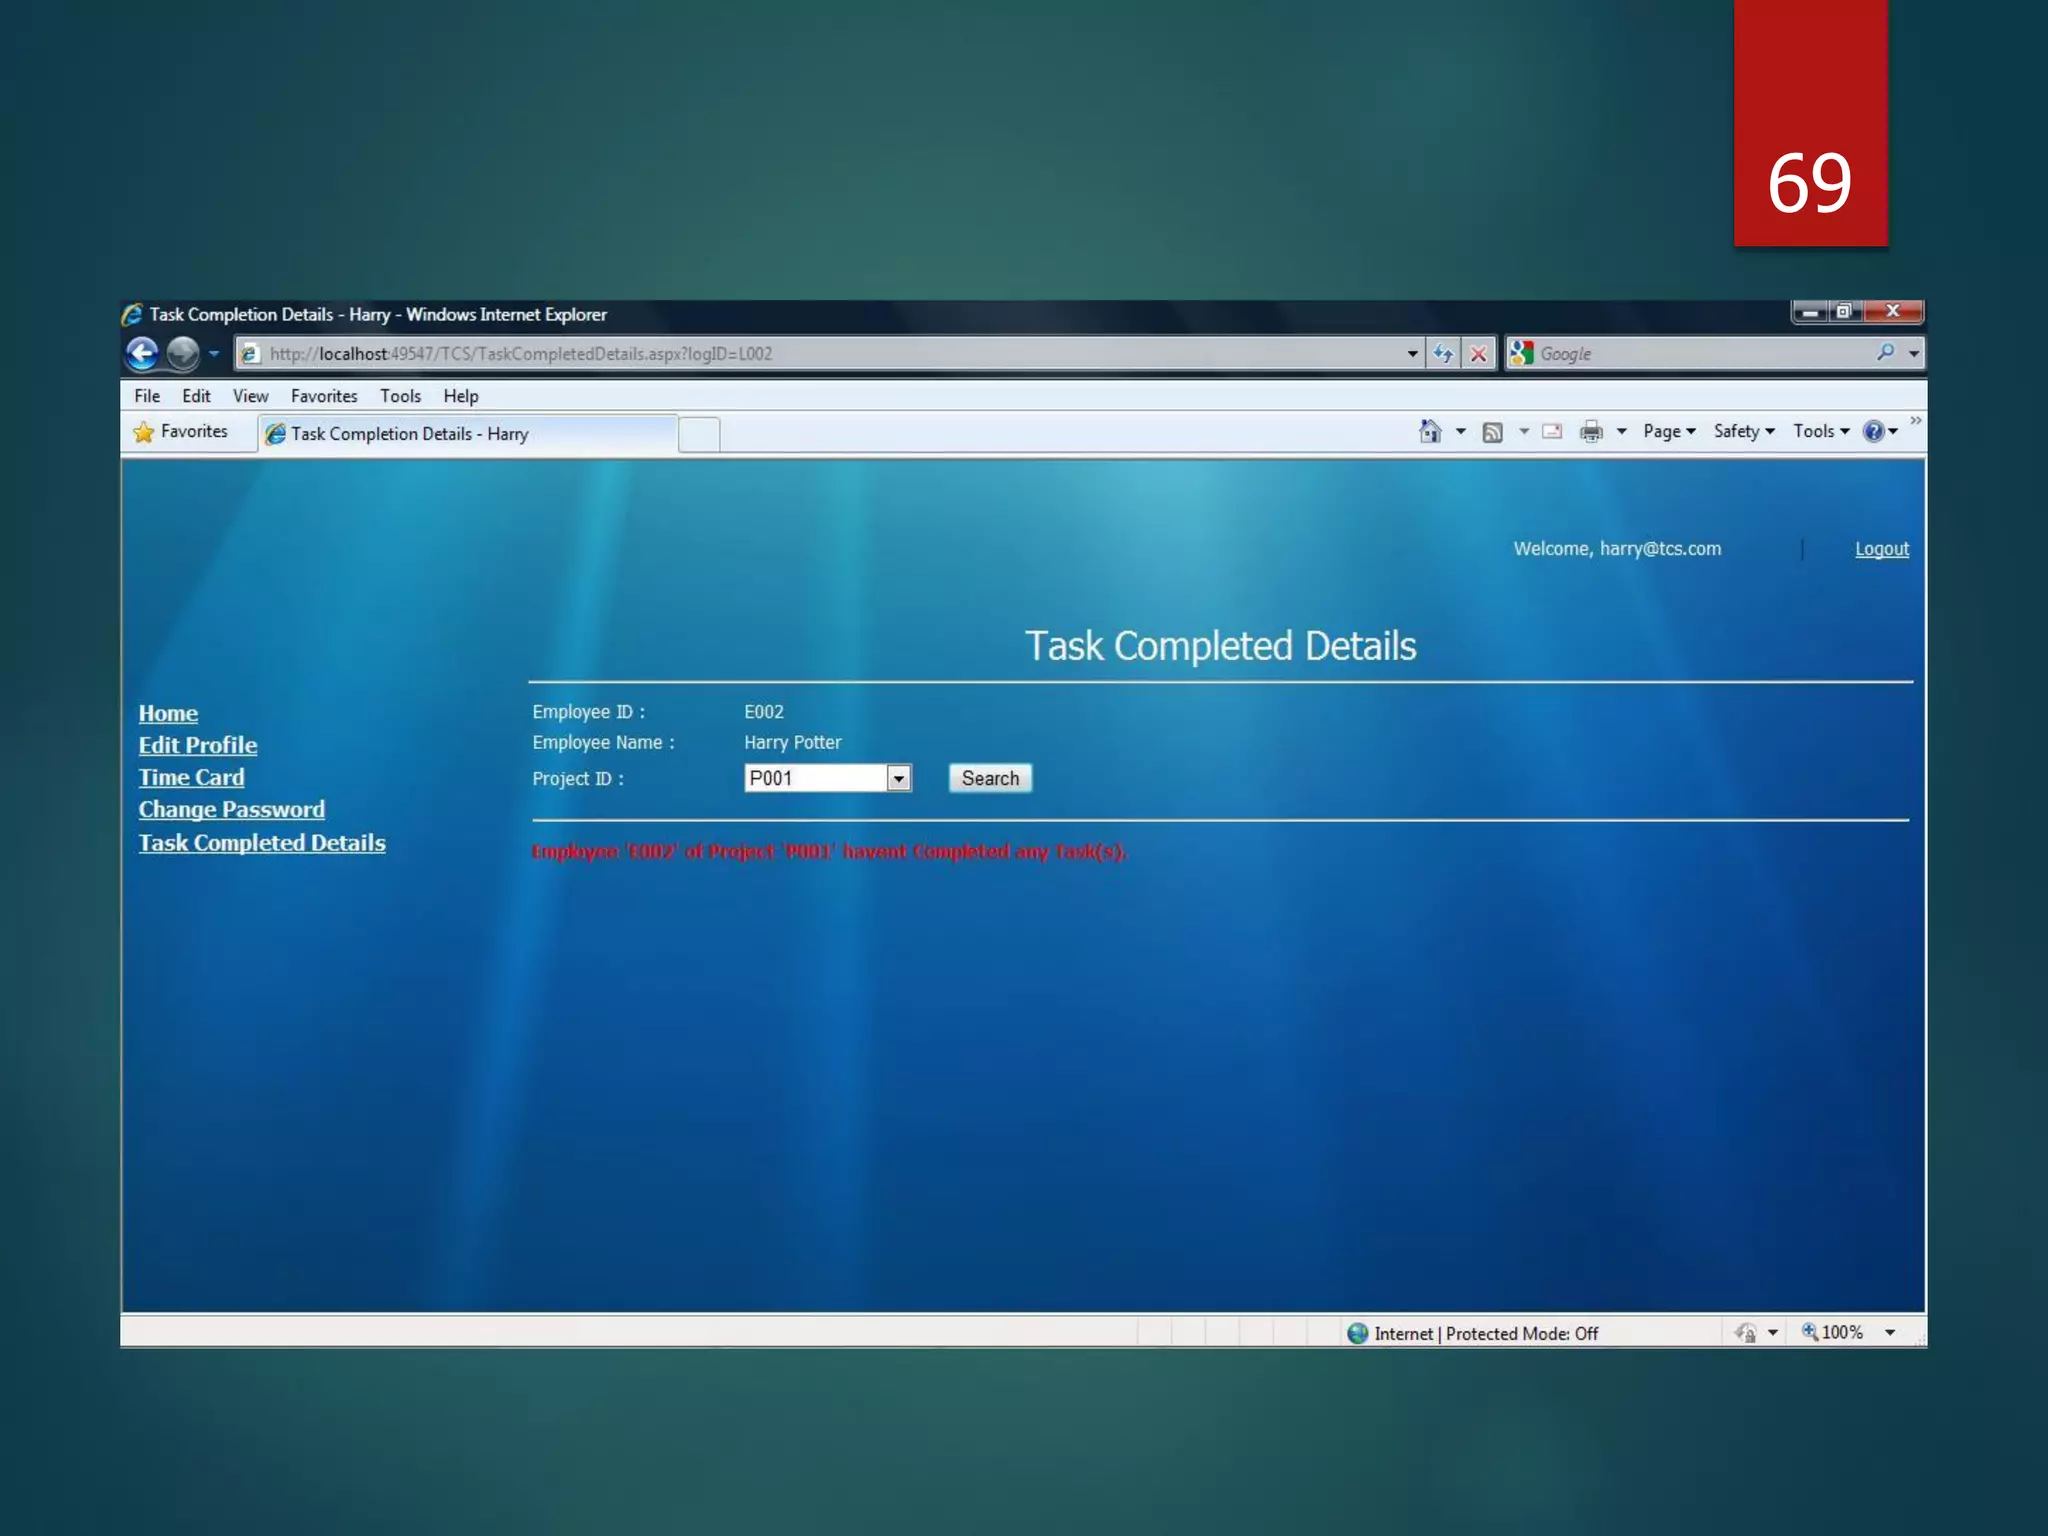Click the Logout link

tap(1881, 549)
